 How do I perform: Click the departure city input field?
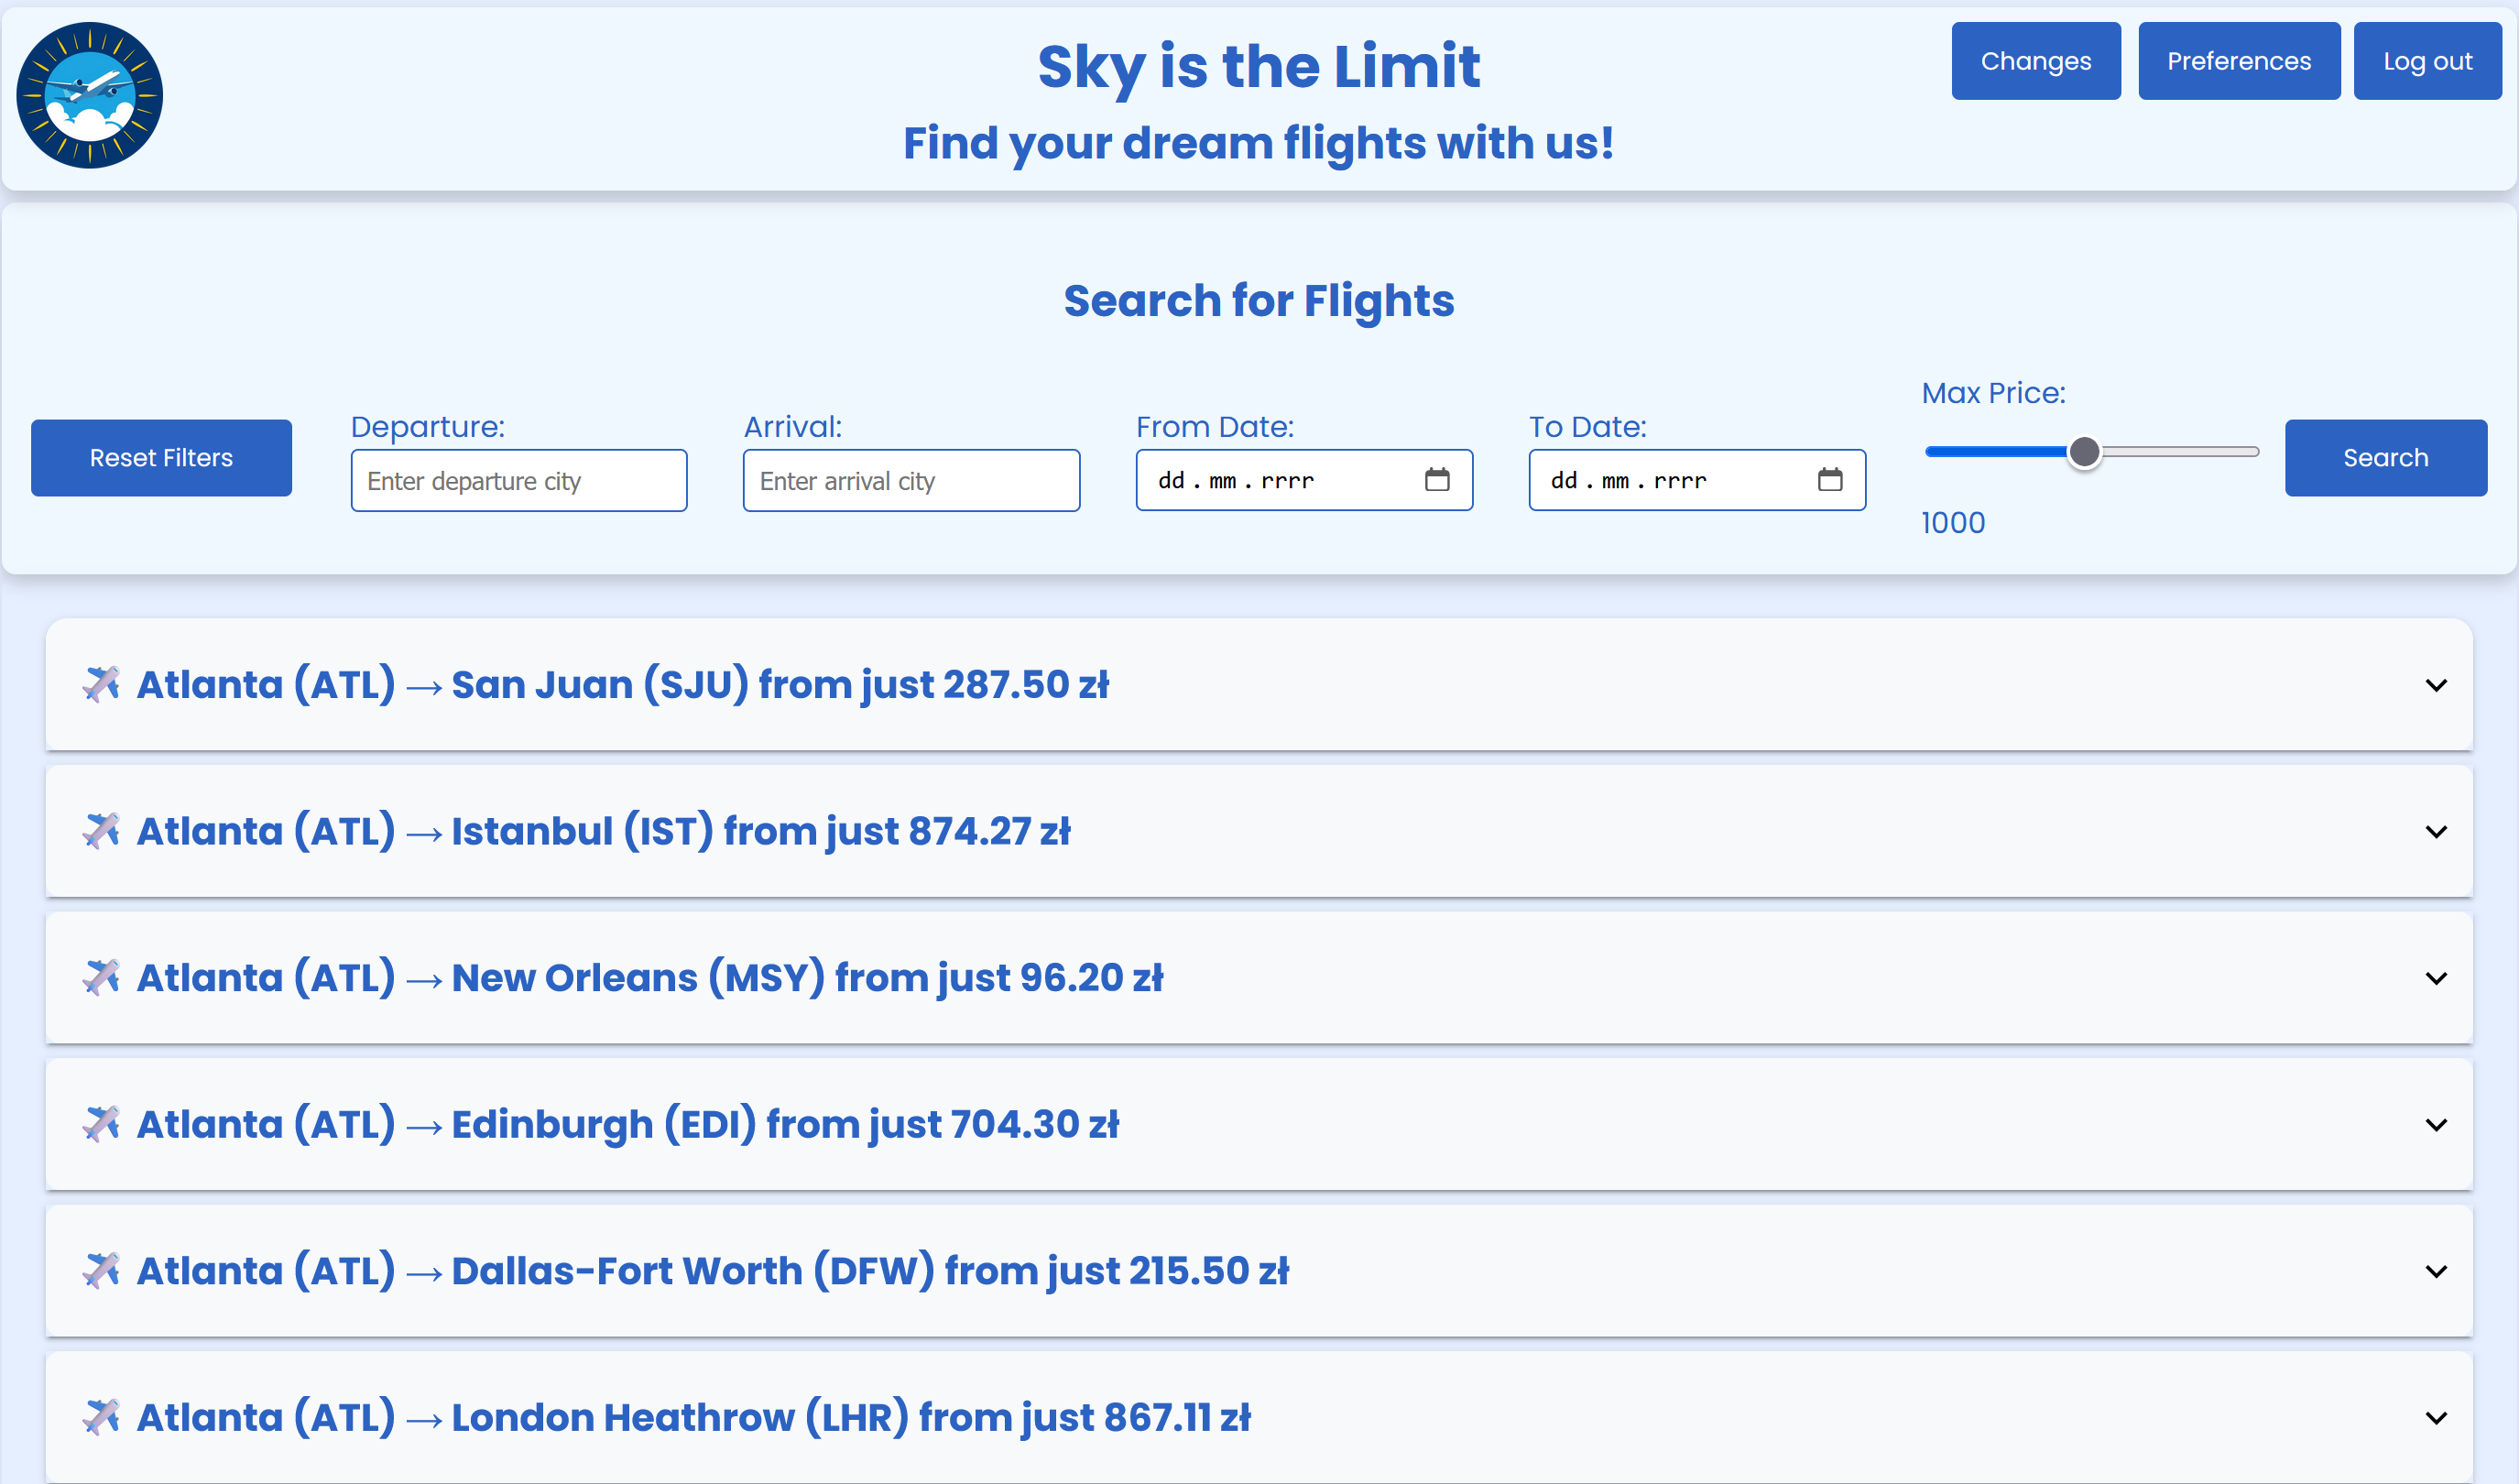point(518,480)
